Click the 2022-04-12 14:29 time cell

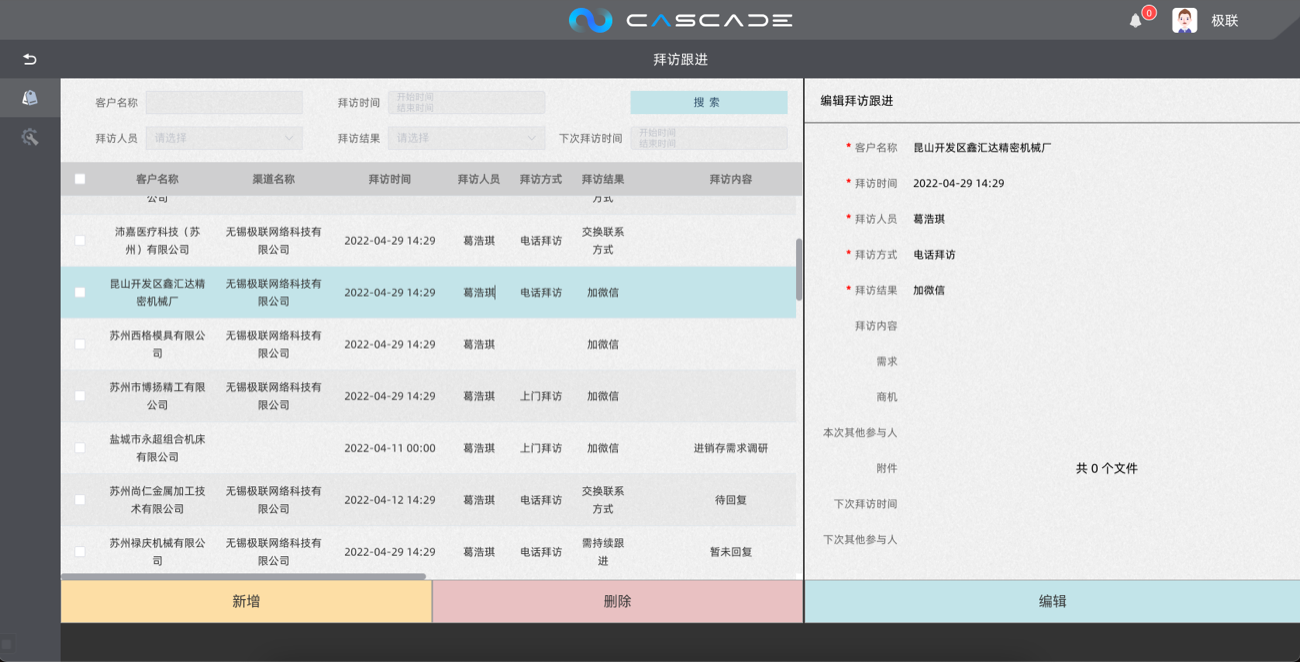pos(389,500)
